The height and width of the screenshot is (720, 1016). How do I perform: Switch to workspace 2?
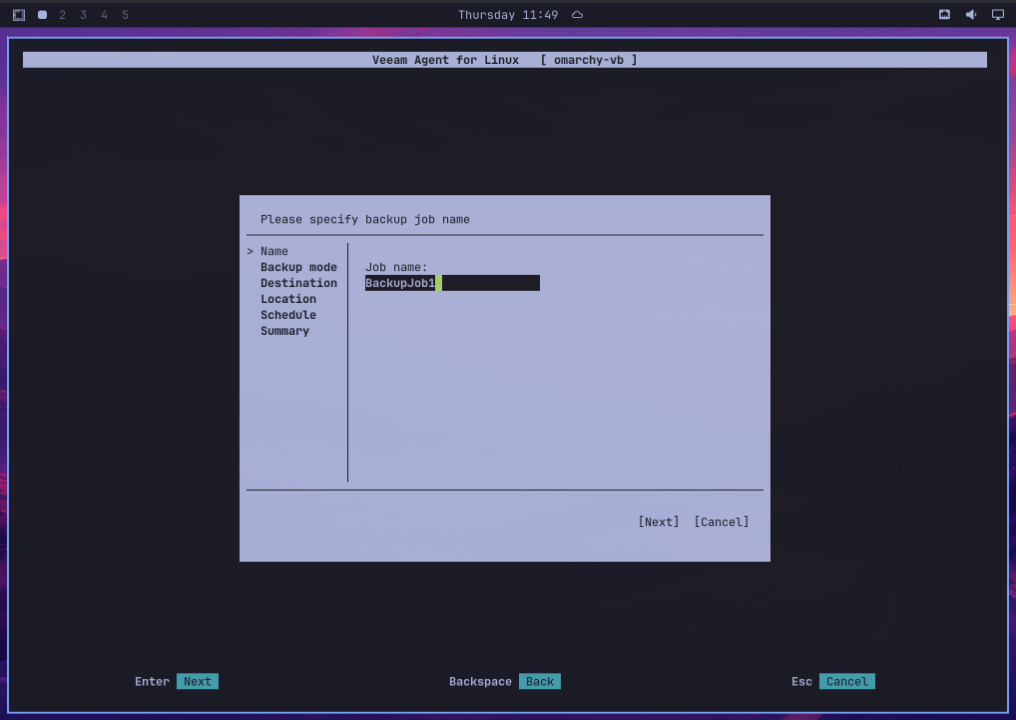(x=62, y=15)
